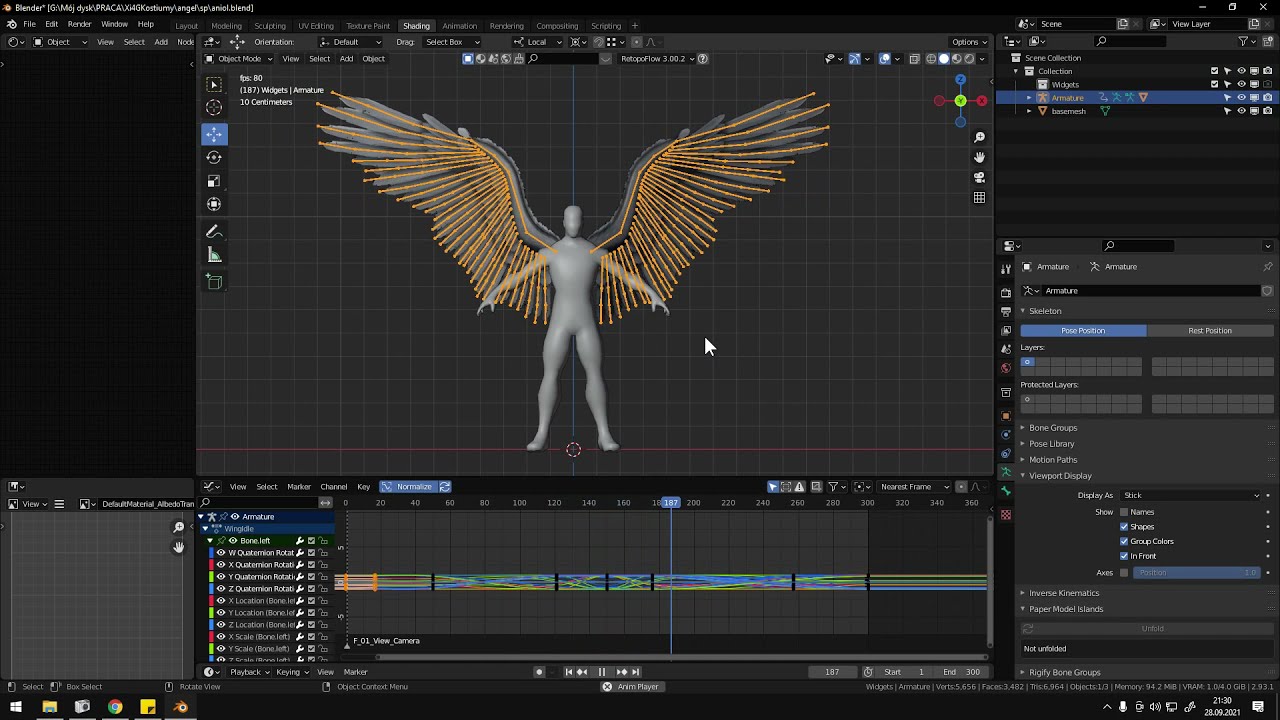Click the RetopoFlow help question icon

click(x=702, y=58)
